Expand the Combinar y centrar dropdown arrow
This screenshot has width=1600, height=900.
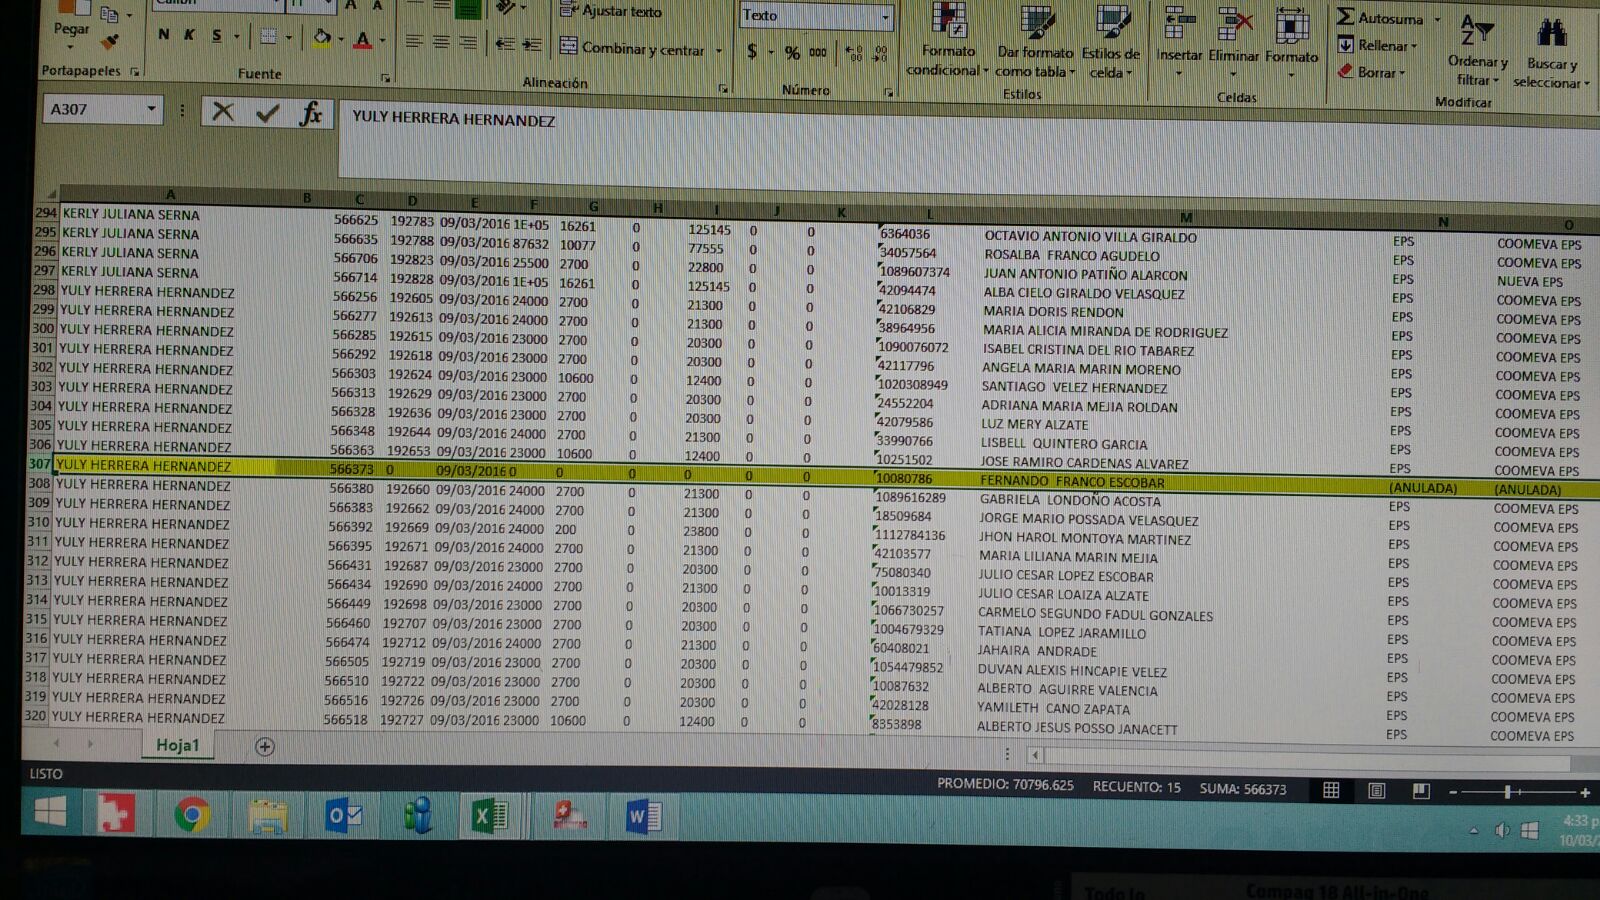tap(719, 51)
